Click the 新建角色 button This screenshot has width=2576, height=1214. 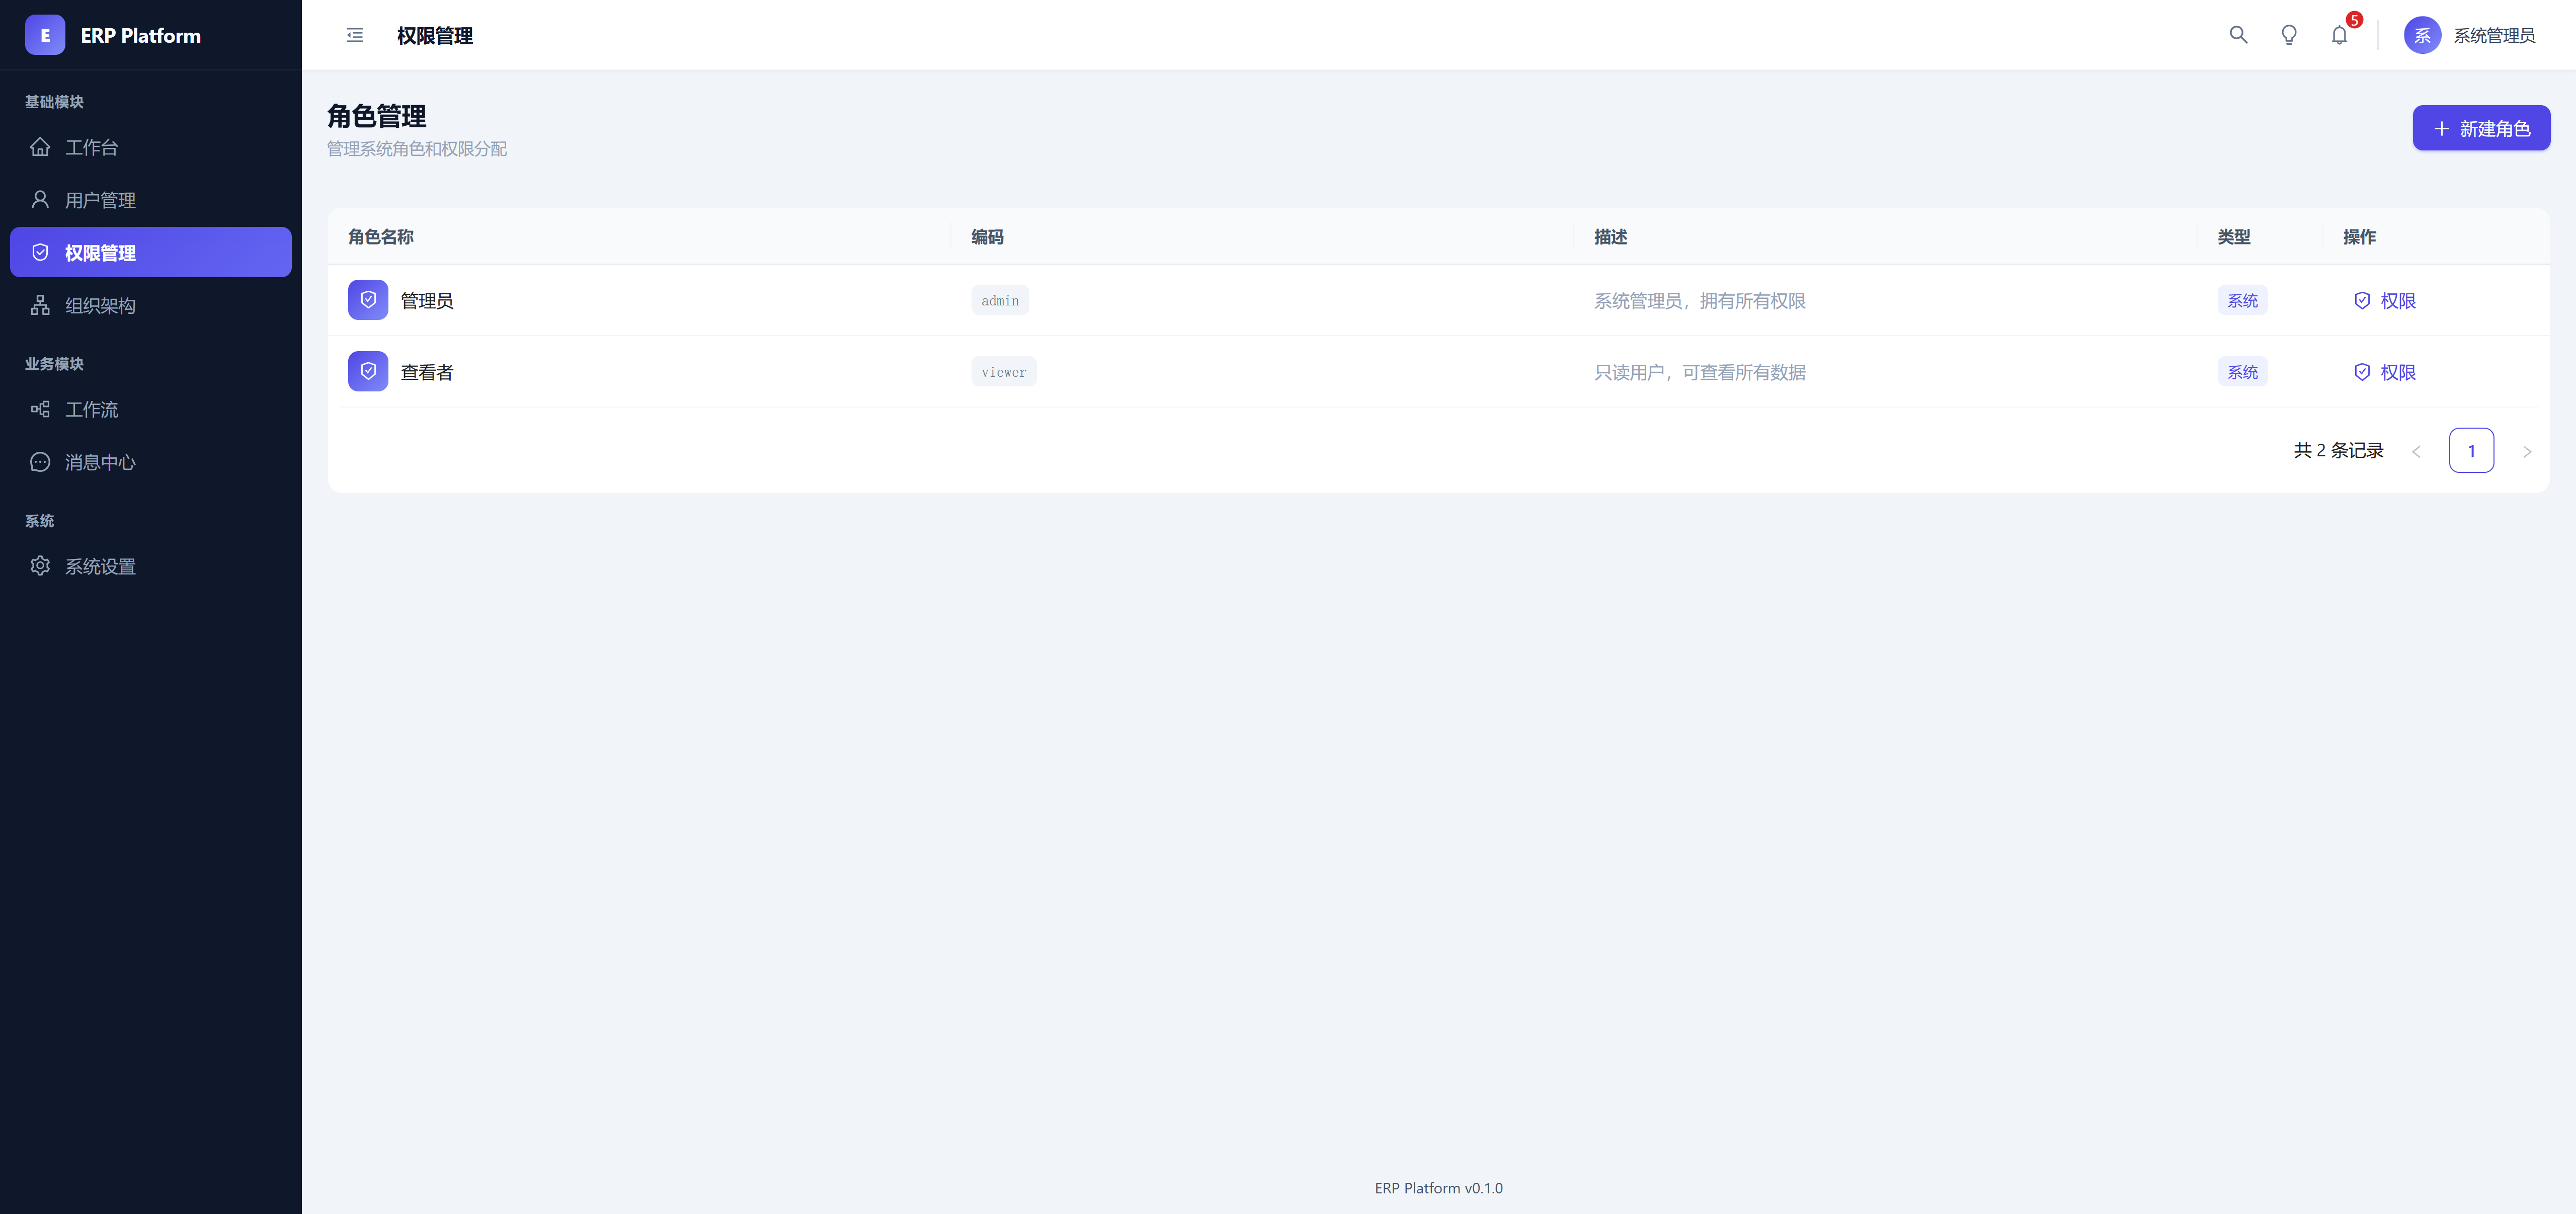coord(2481,128)
